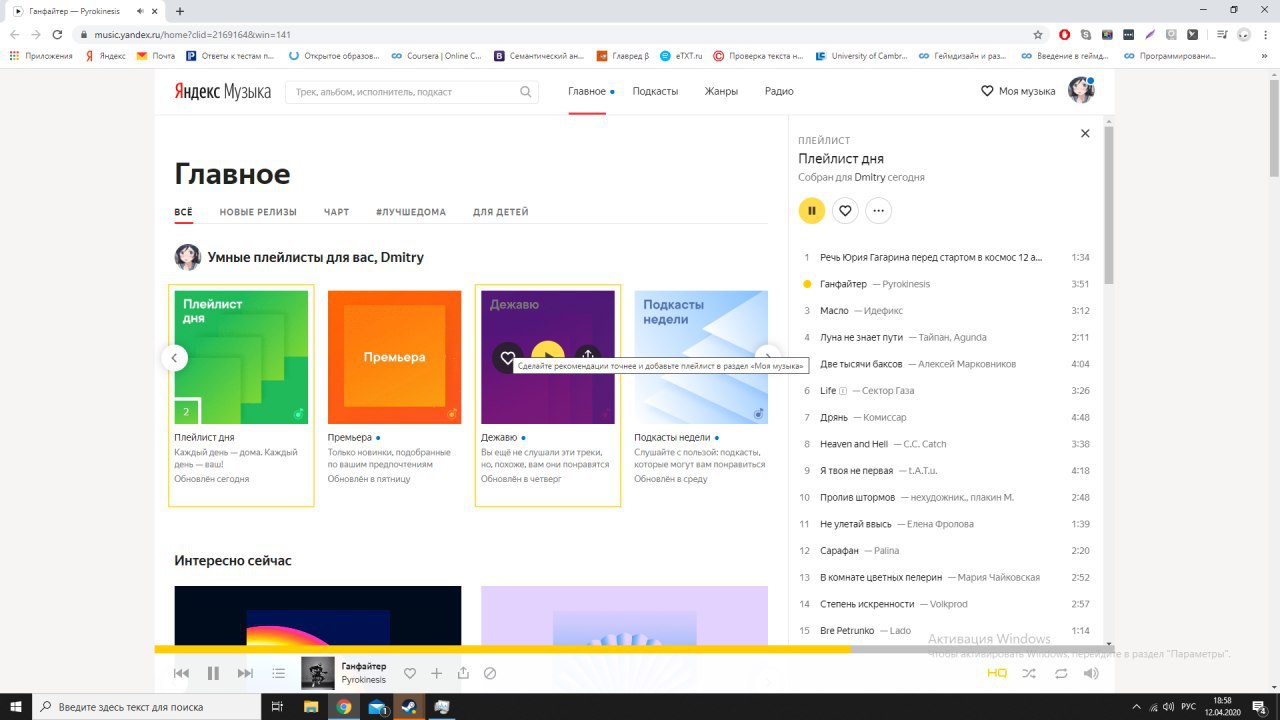
Task: Share the current track from player bar
Action: 463,673
